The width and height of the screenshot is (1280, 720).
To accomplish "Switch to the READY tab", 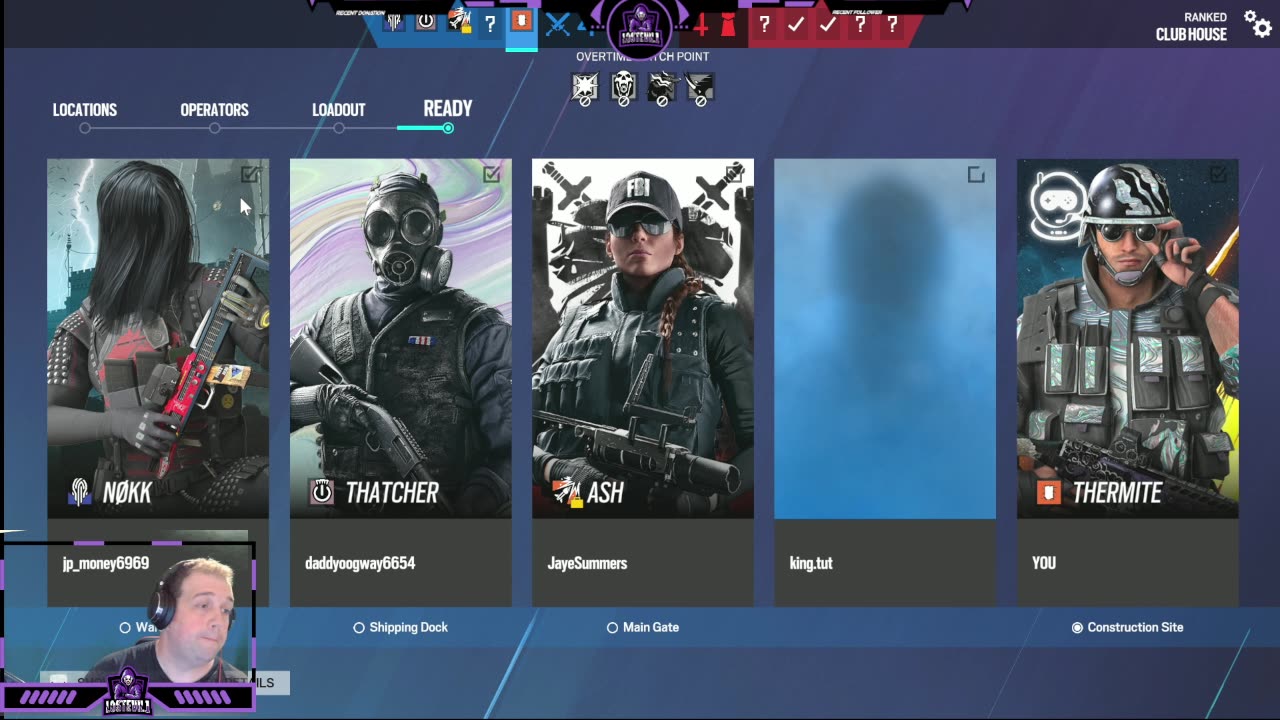I will (448, 109).
